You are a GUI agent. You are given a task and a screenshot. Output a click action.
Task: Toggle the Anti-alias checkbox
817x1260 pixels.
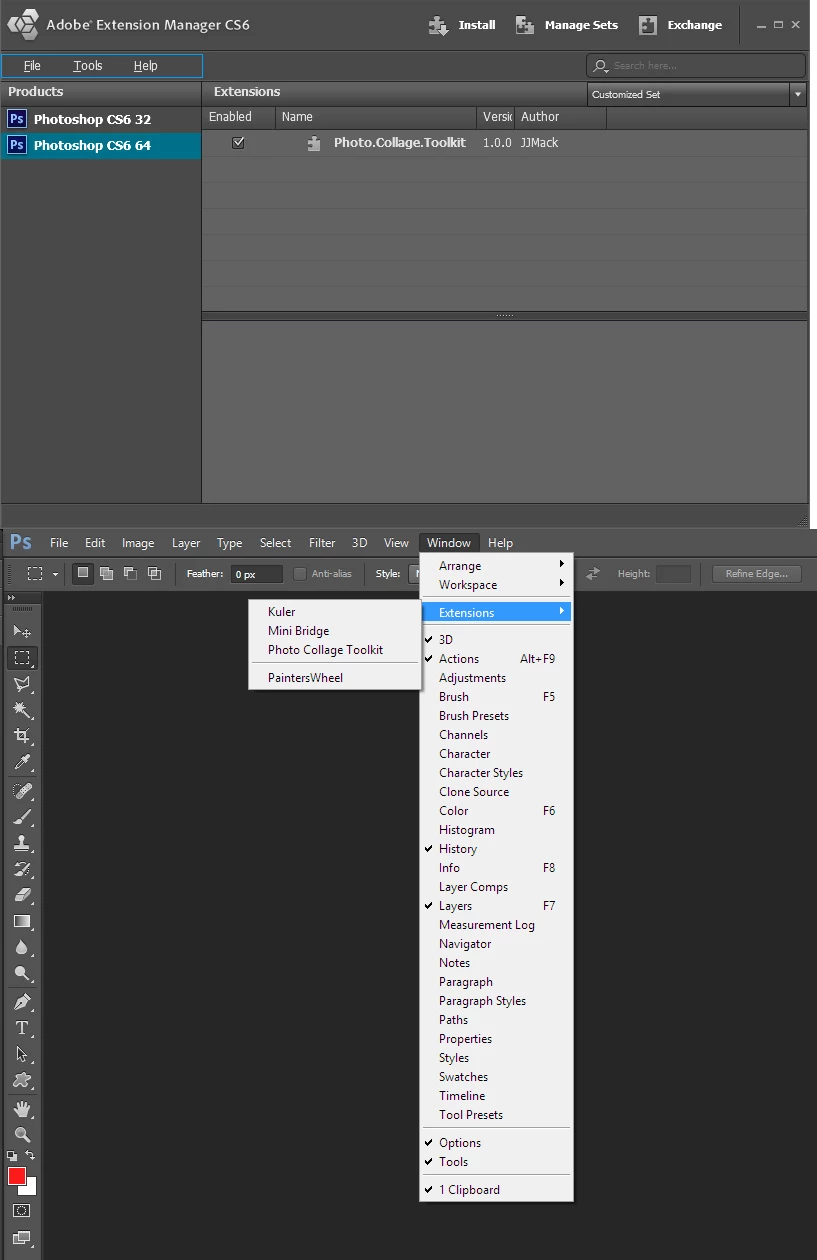(300, 574)
